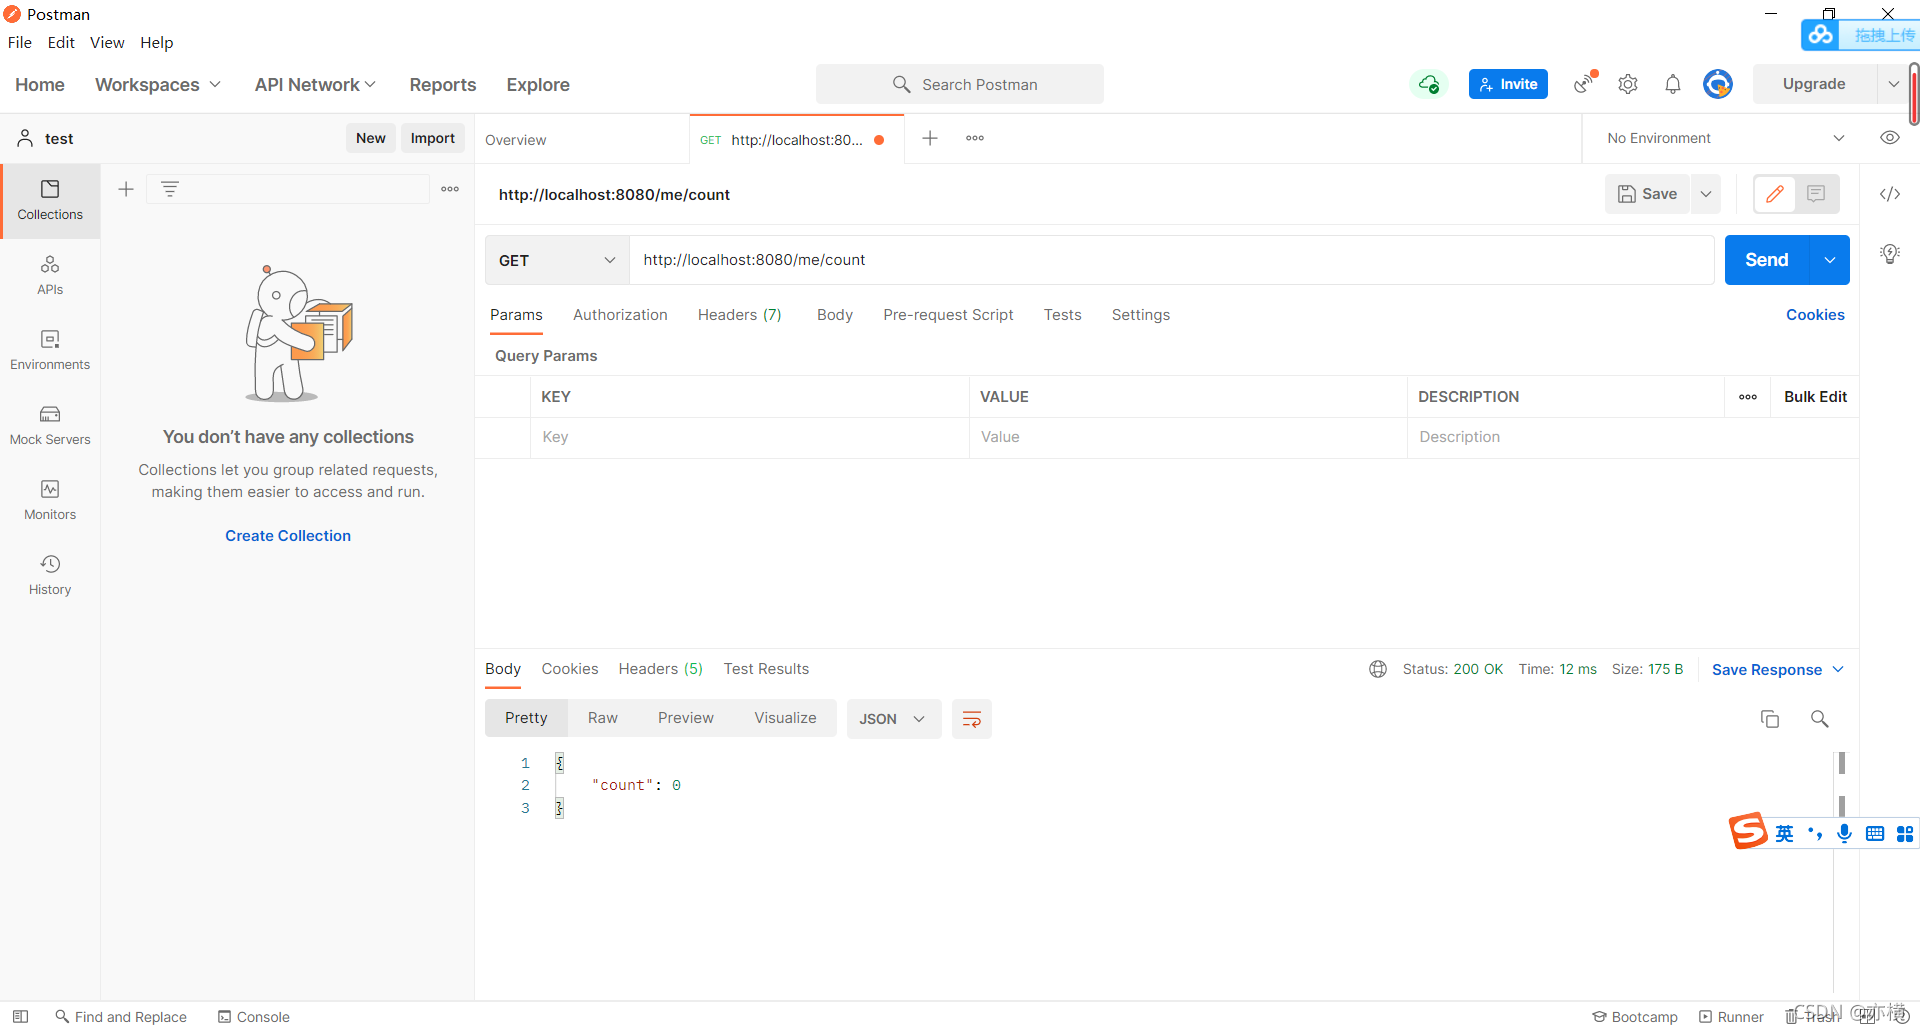Copy the response body with copy icon
The width and height of the screenshot is (1920, 1030).
(x=1770, y=719)
